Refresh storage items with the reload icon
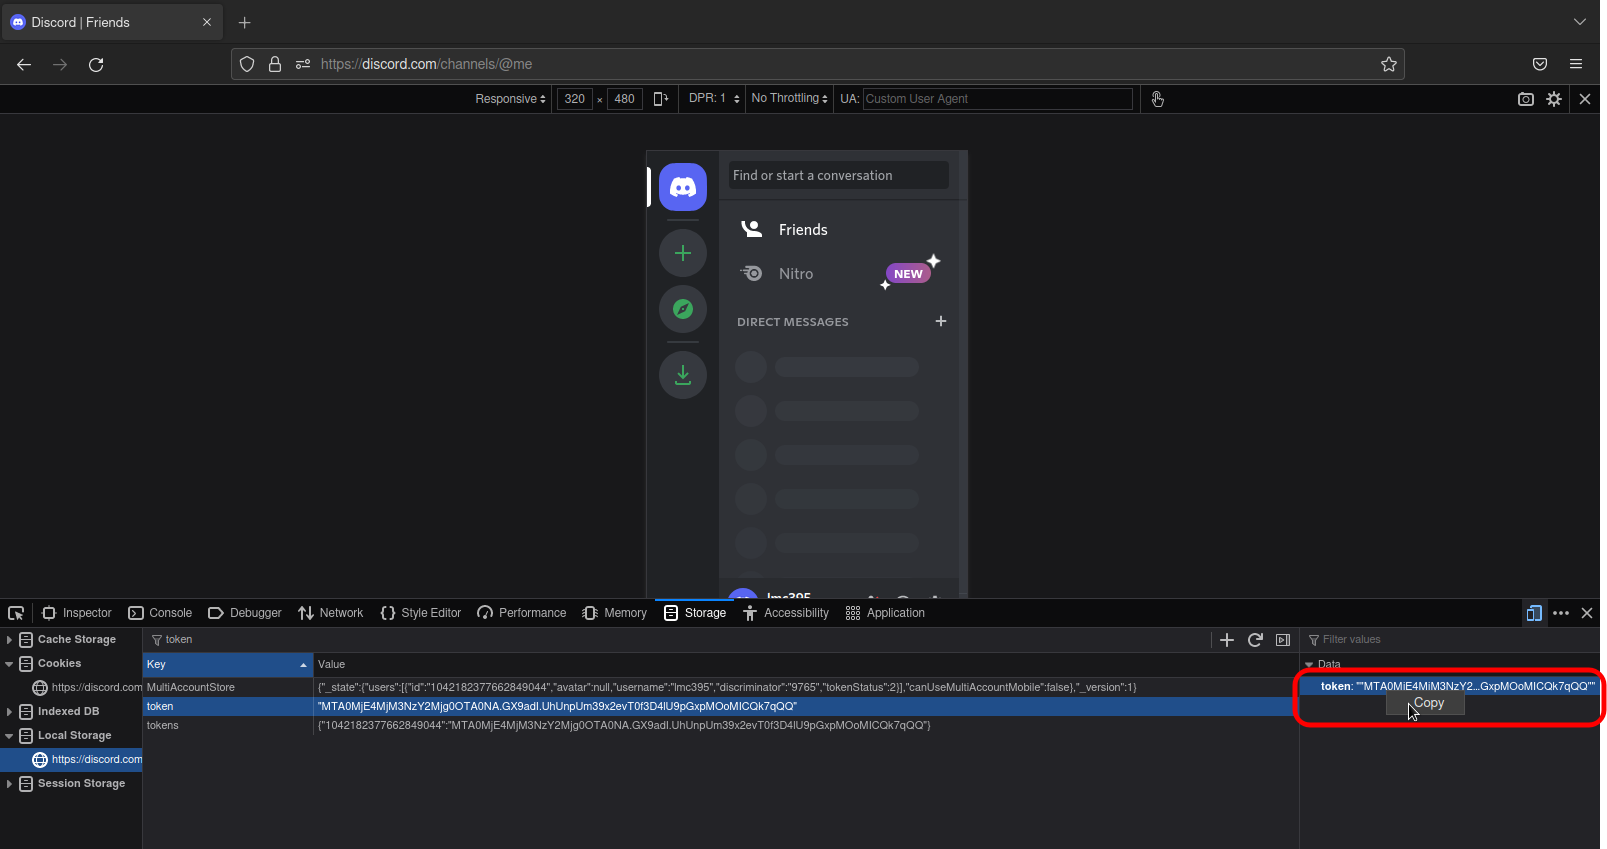 pyautogui.click(x=1255, y=640)
